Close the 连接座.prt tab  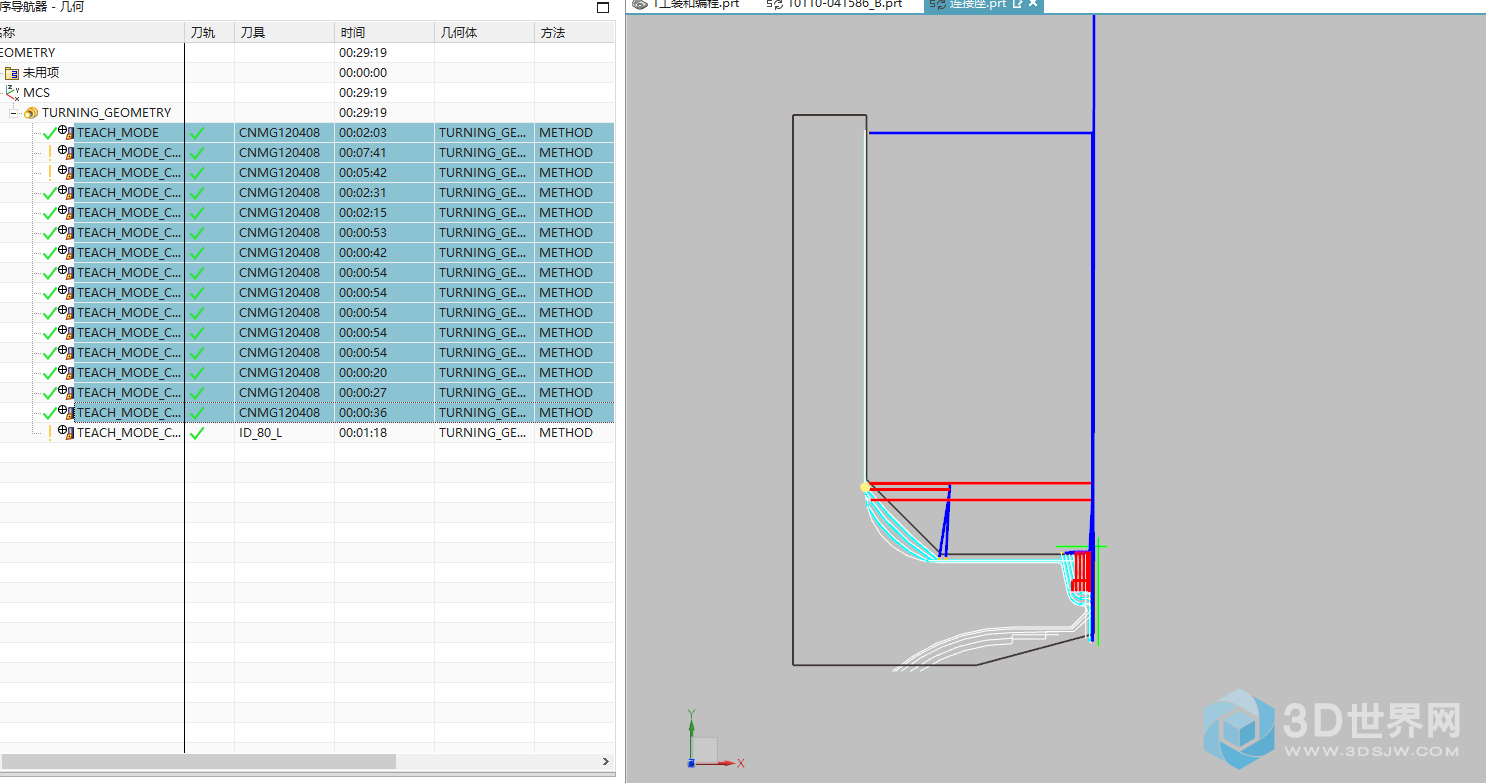[x=1033, y=4]
